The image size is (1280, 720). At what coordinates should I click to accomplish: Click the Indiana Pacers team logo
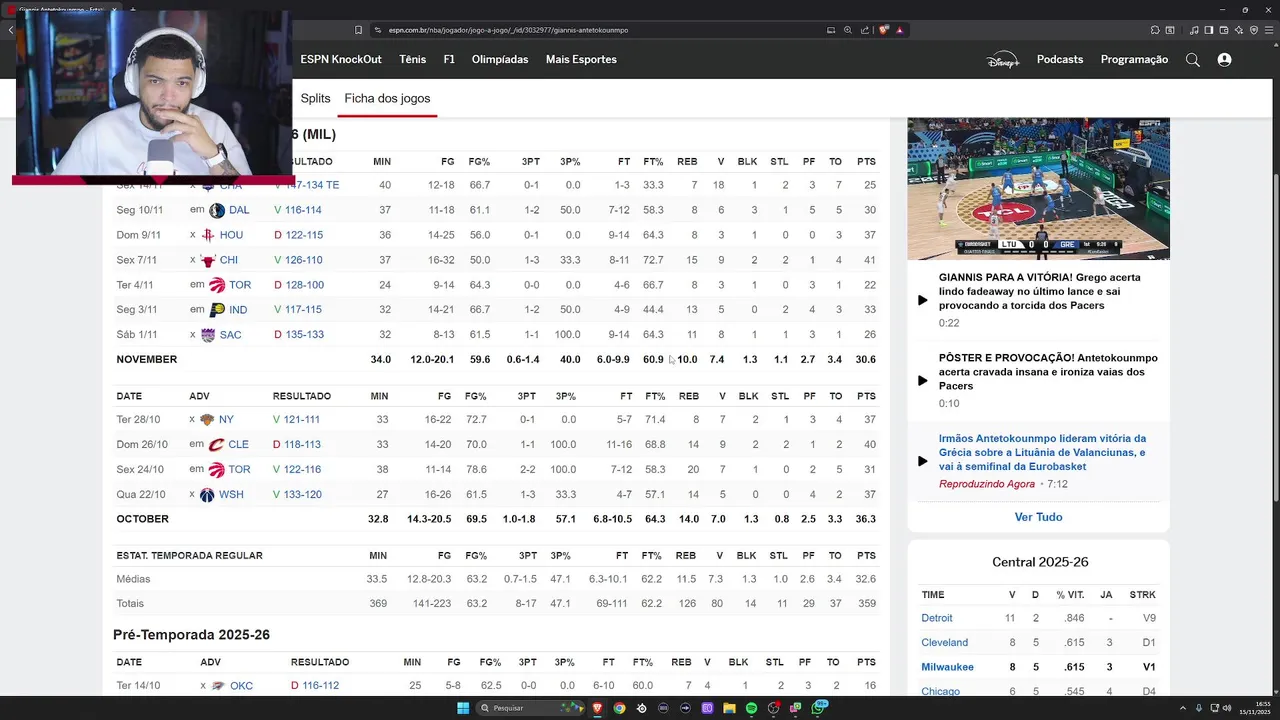pos(217,310)
